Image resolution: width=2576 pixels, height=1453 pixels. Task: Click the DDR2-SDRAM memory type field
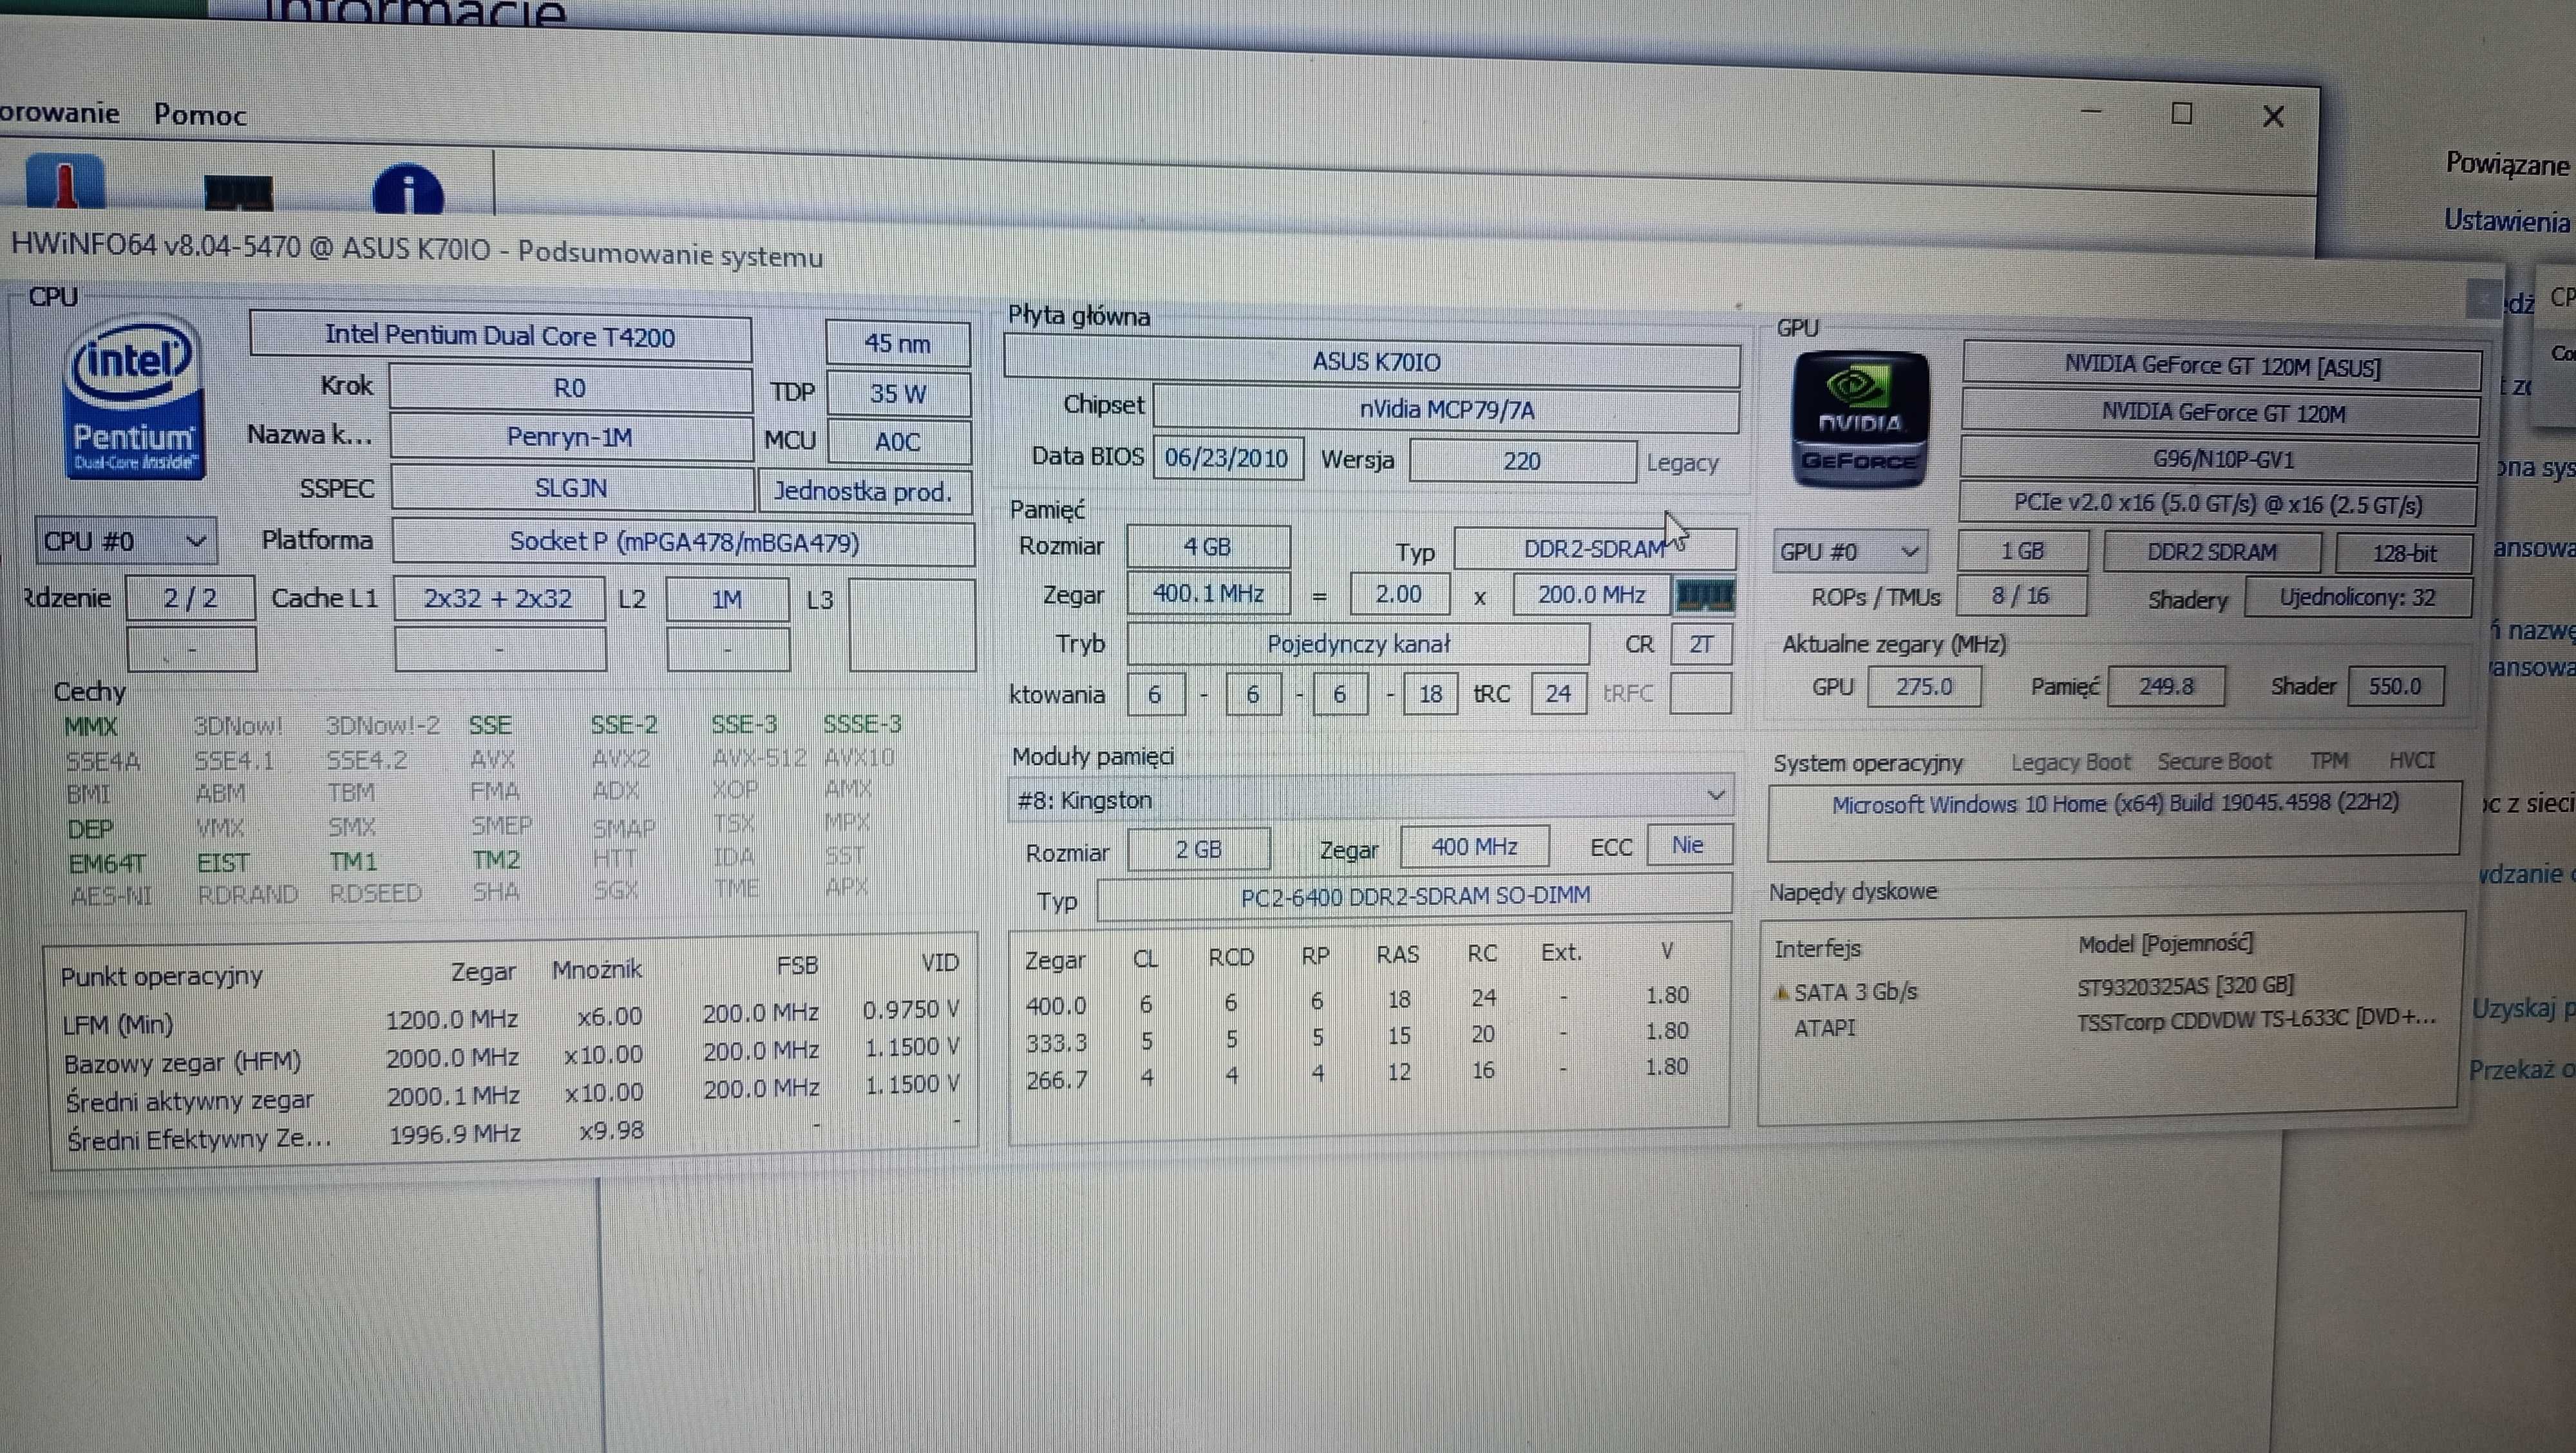1594,548
